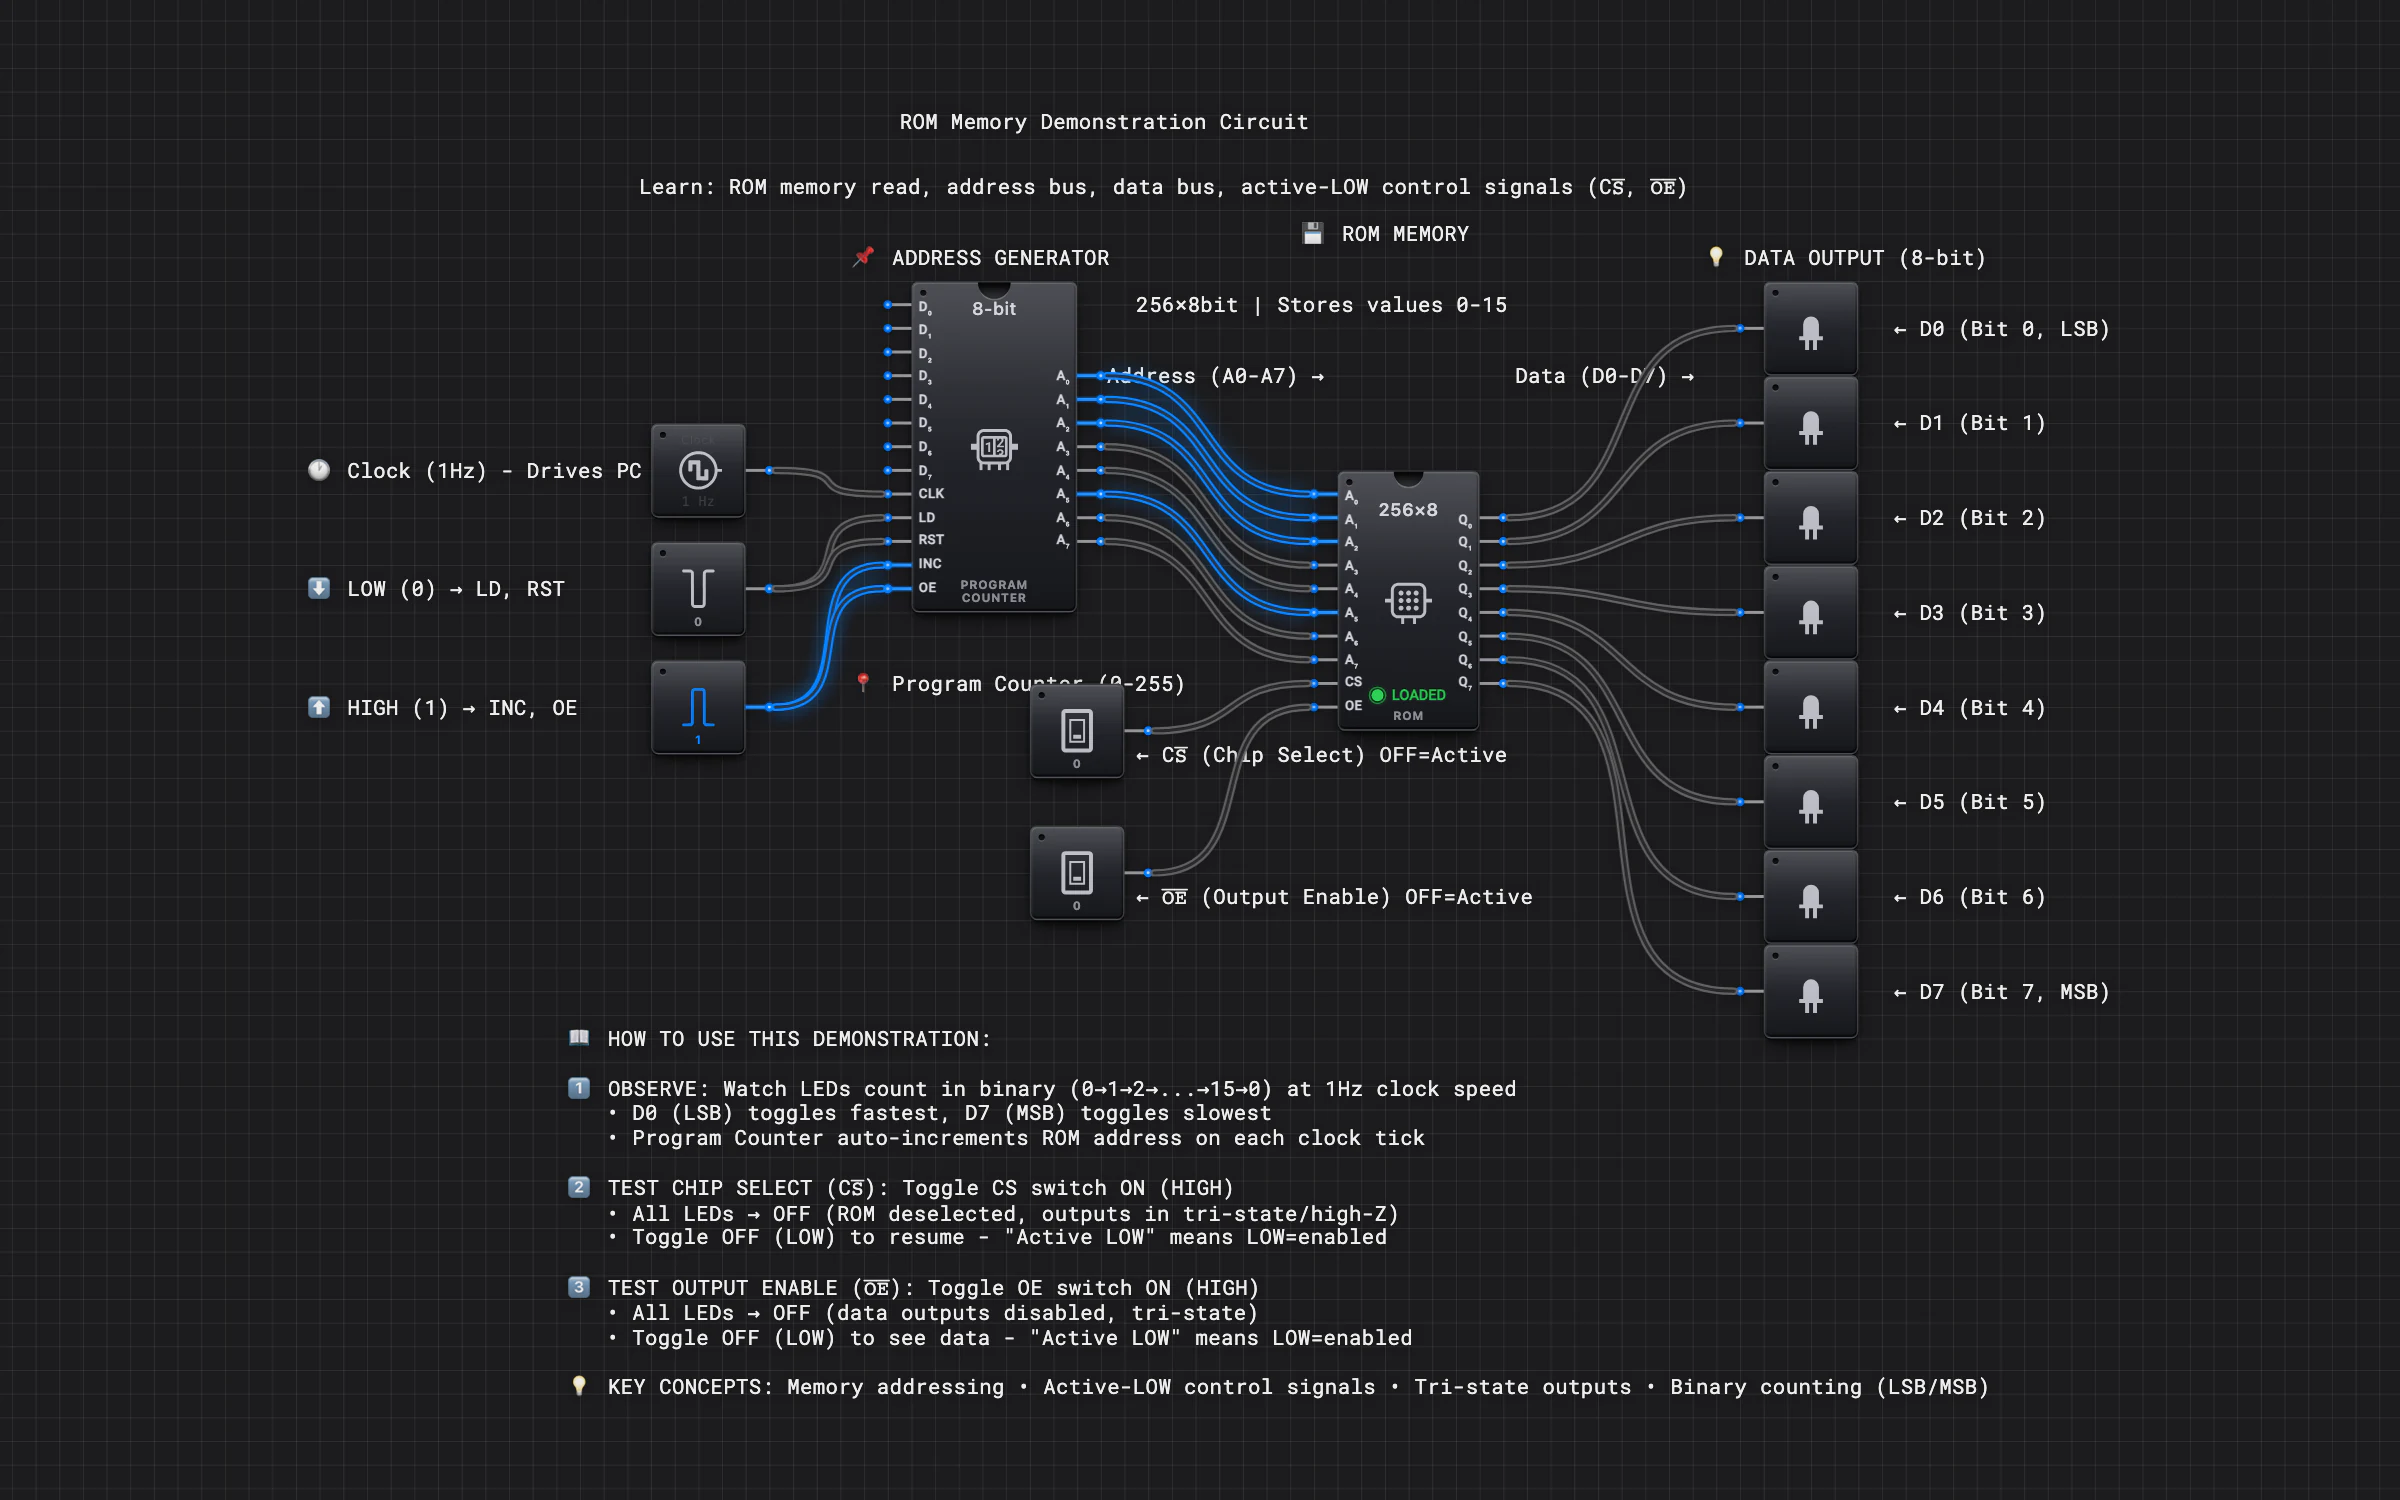Select the '256×8bit | Stores values 0-15' text
Viewport: 2400px width, 1500px height.
click(x=1321, y=305)
